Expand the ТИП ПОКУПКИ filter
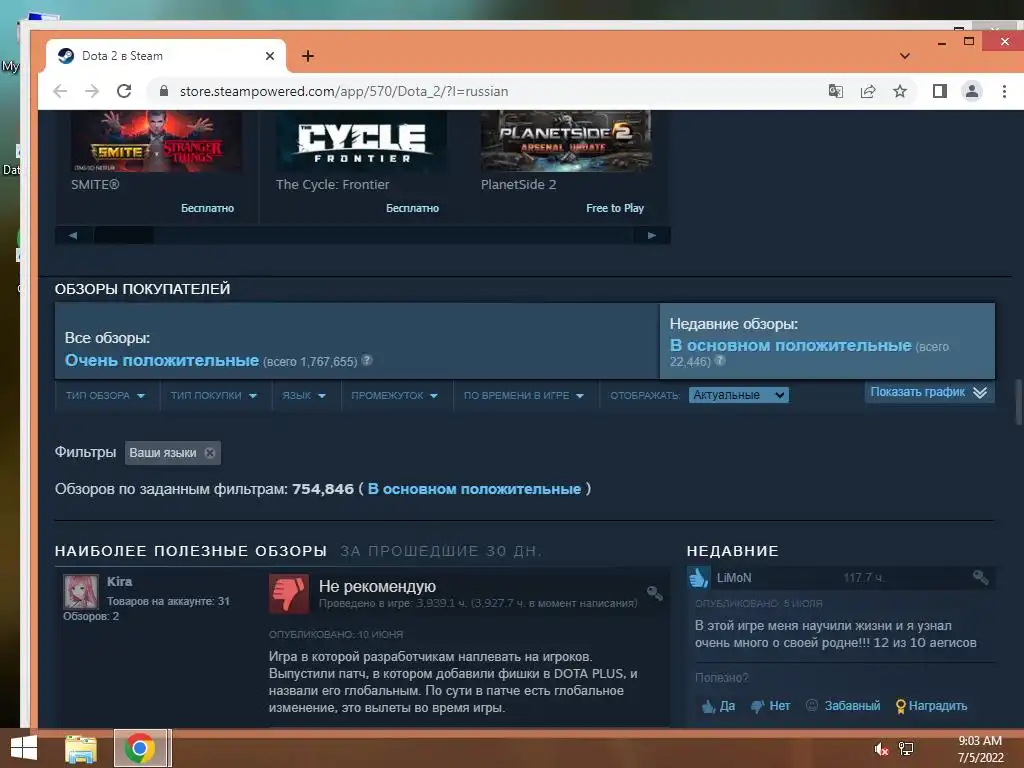The height and width of the screenshot is (768, 1024). pos(214,395)
